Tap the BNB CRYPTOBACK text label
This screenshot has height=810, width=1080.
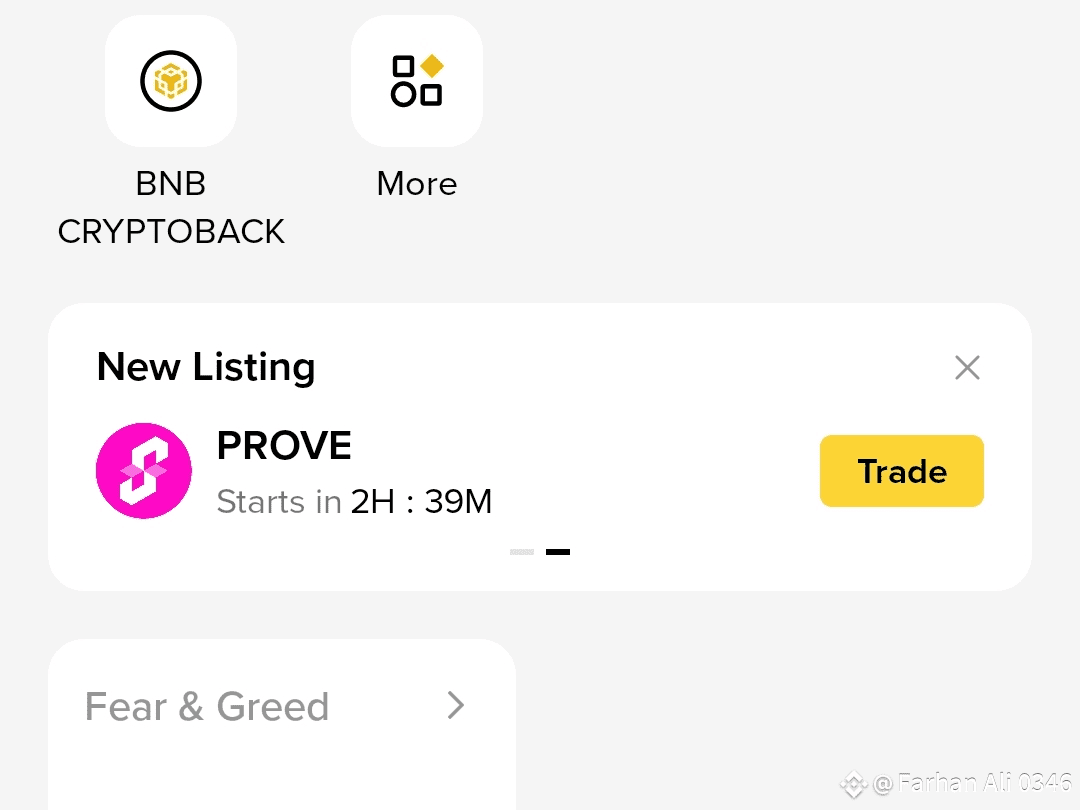(171, 207)
